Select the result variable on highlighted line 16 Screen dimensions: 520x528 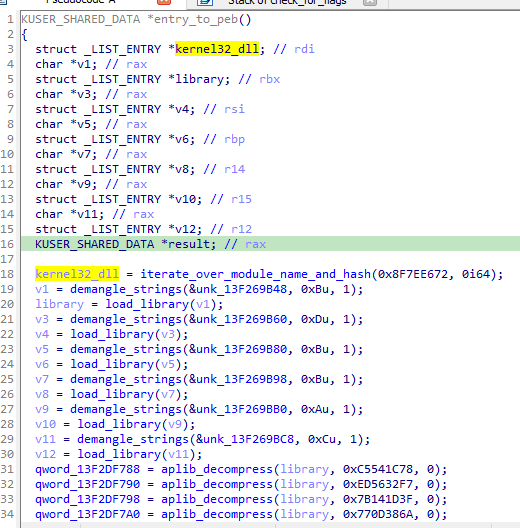189,244
